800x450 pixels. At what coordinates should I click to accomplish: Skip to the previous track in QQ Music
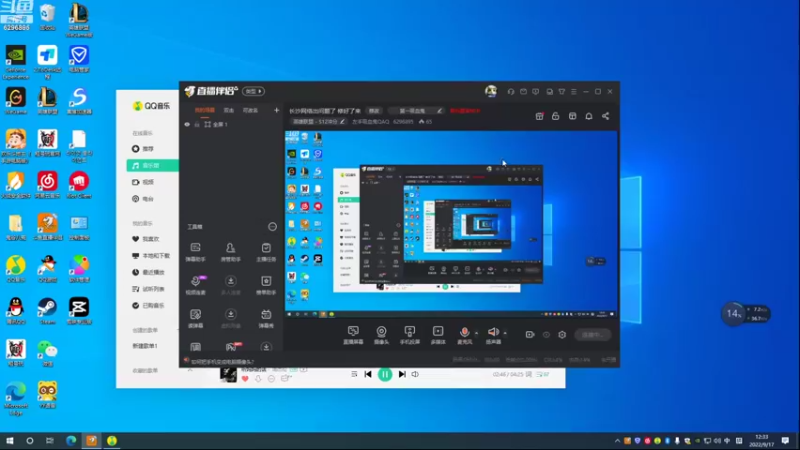[x=368, y=374]
